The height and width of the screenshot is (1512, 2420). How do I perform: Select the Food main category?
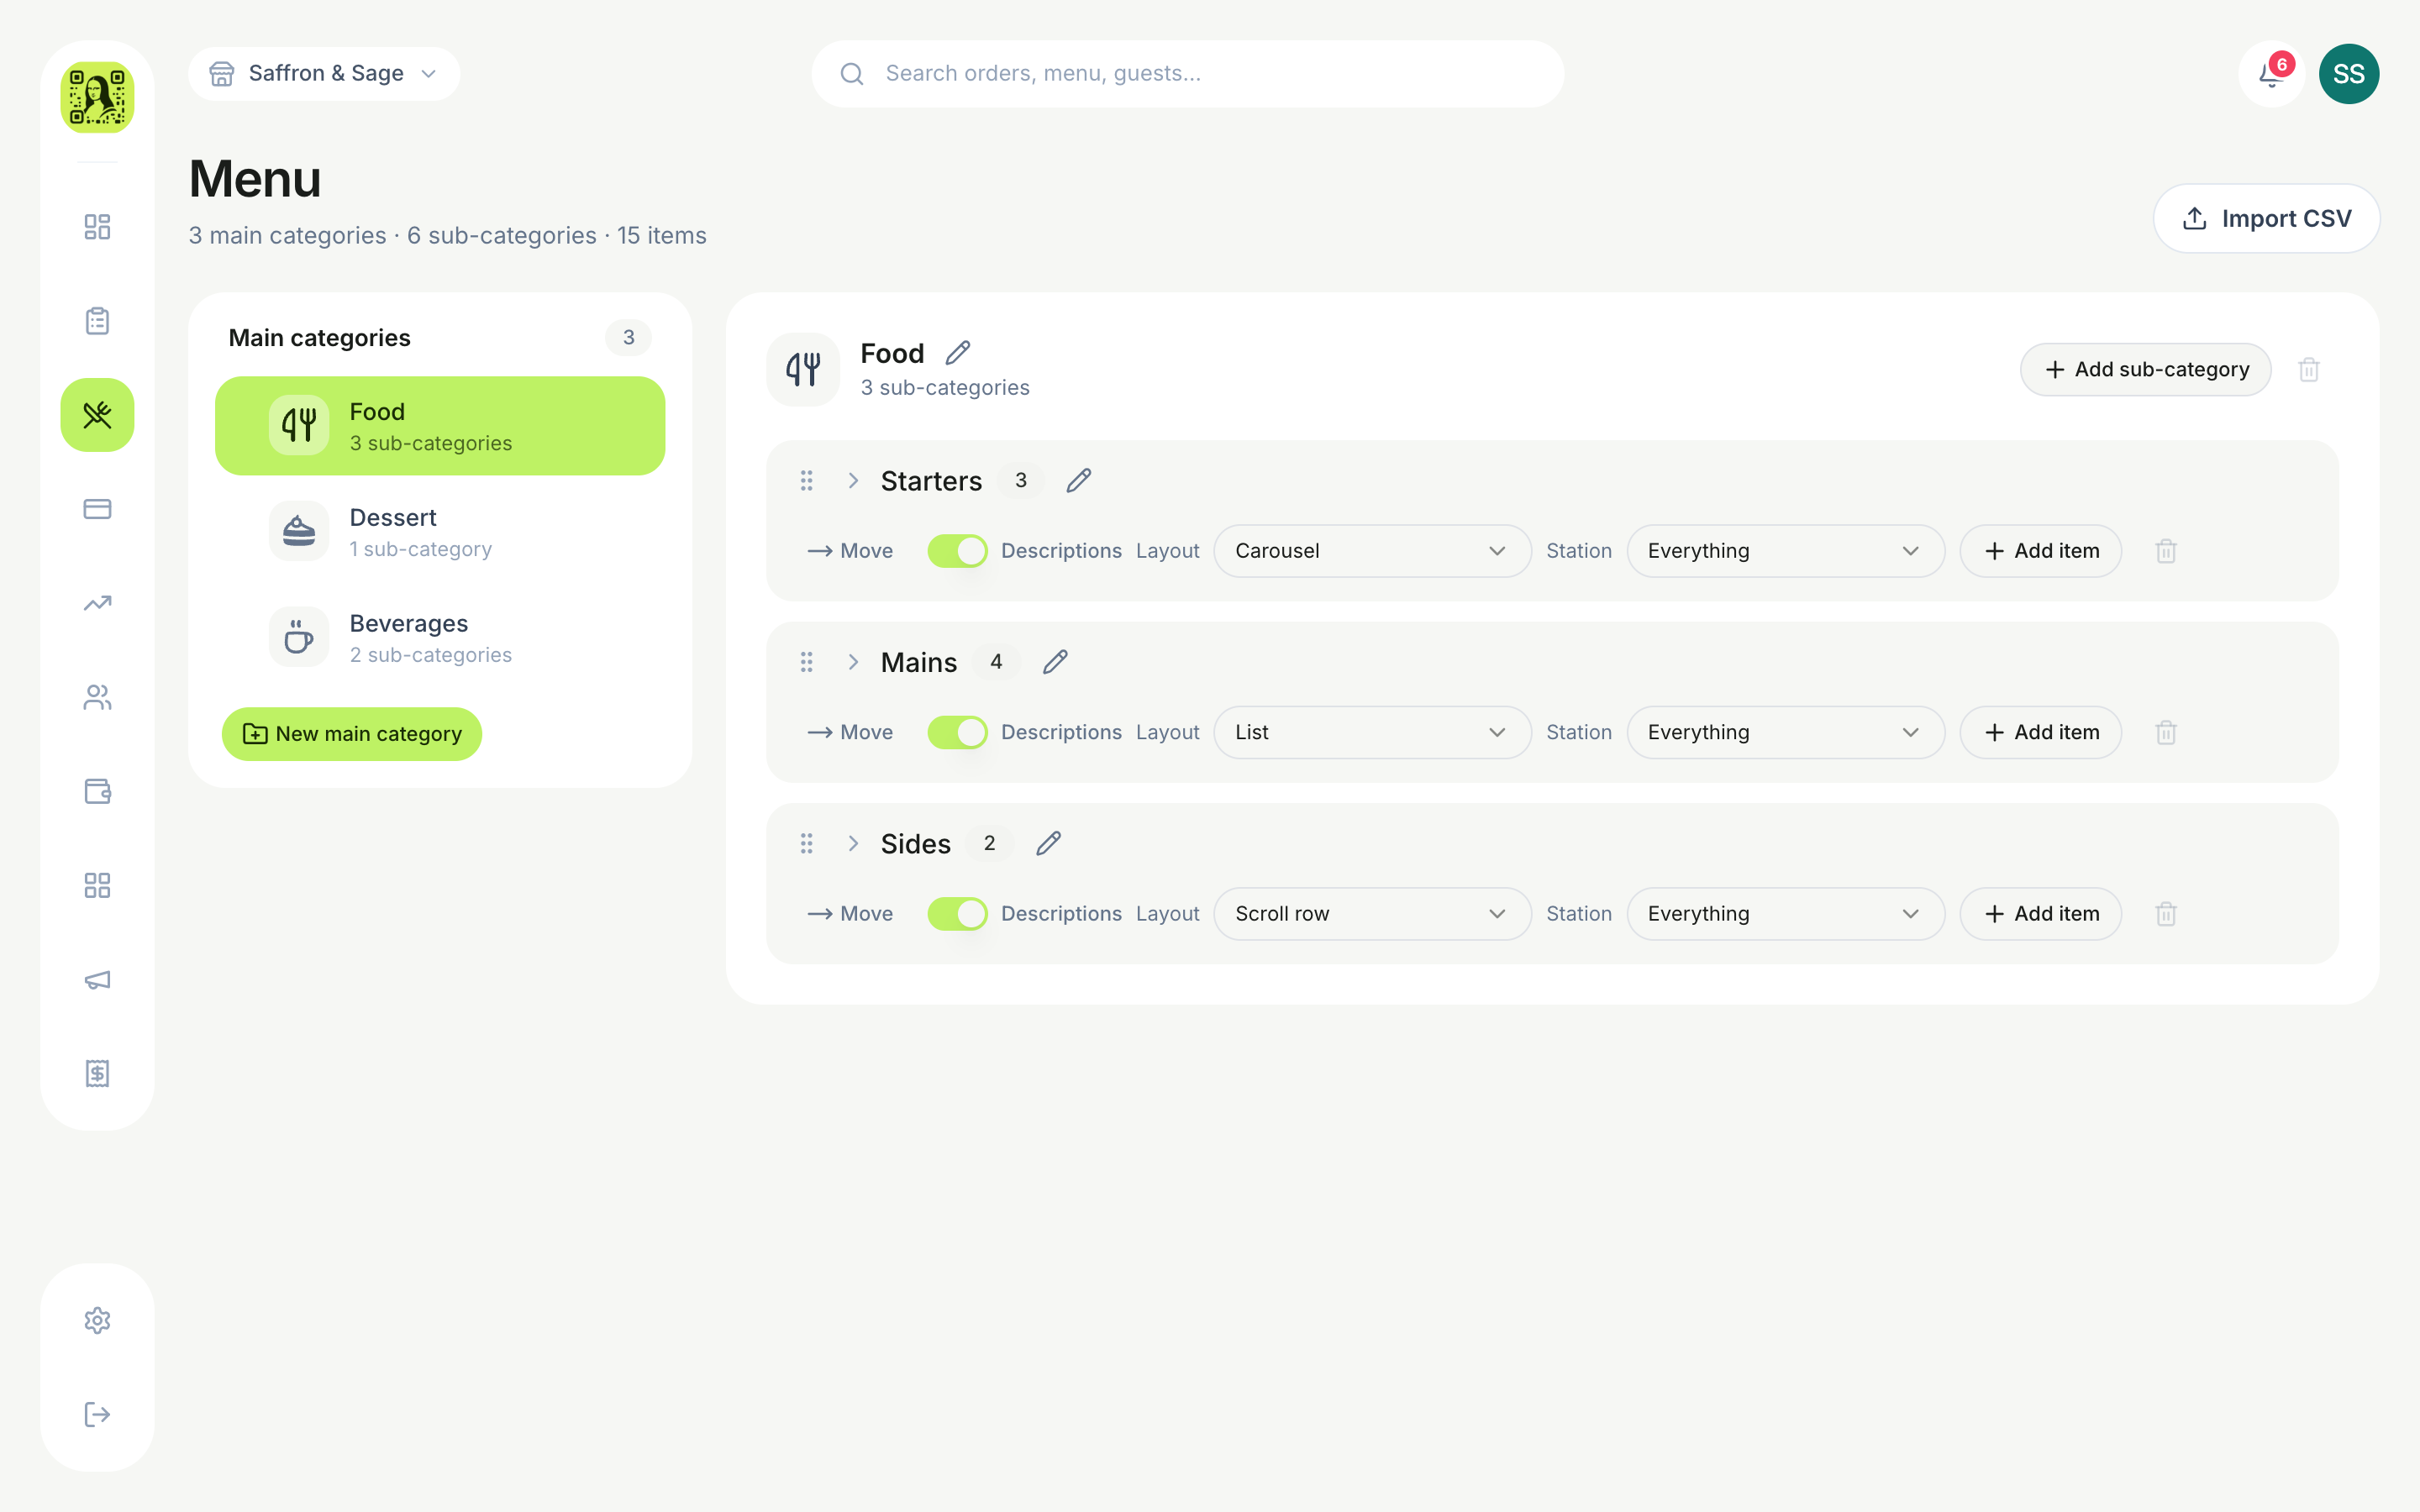440,426
